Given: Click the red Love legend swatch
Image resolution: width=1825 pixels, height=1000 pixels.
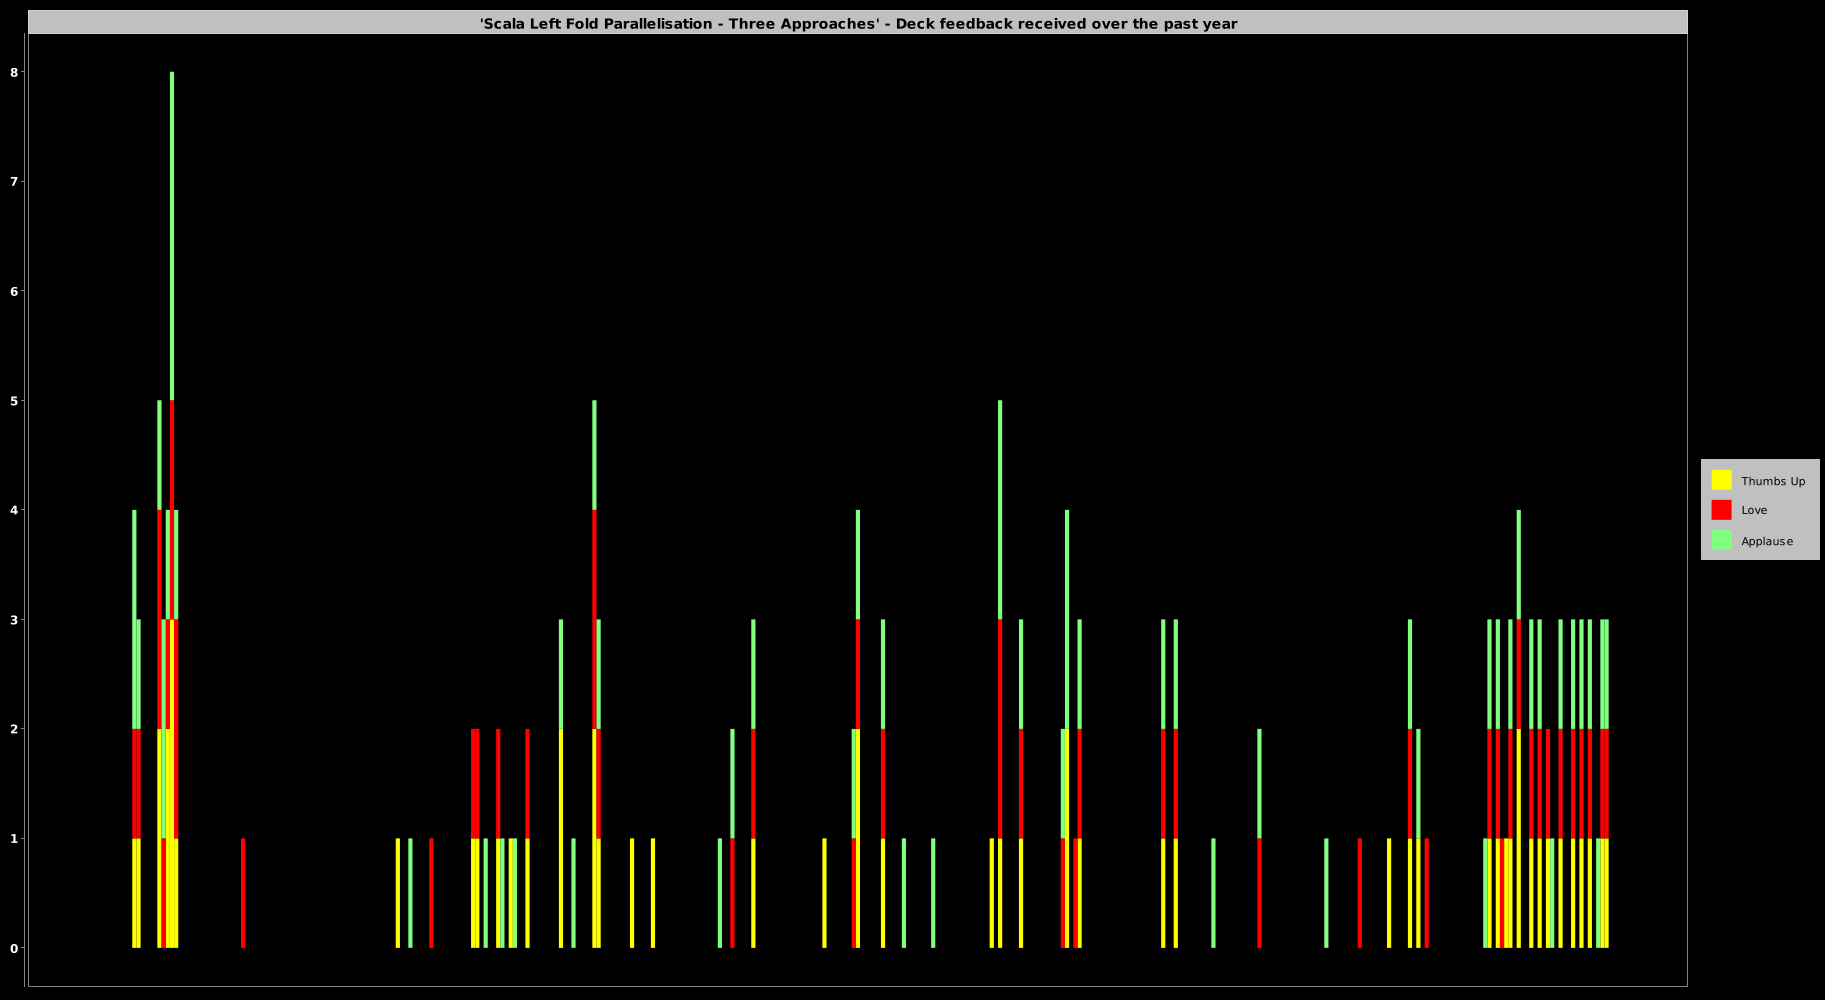Looking at the screenshot, I should (x=1721, y=510).
